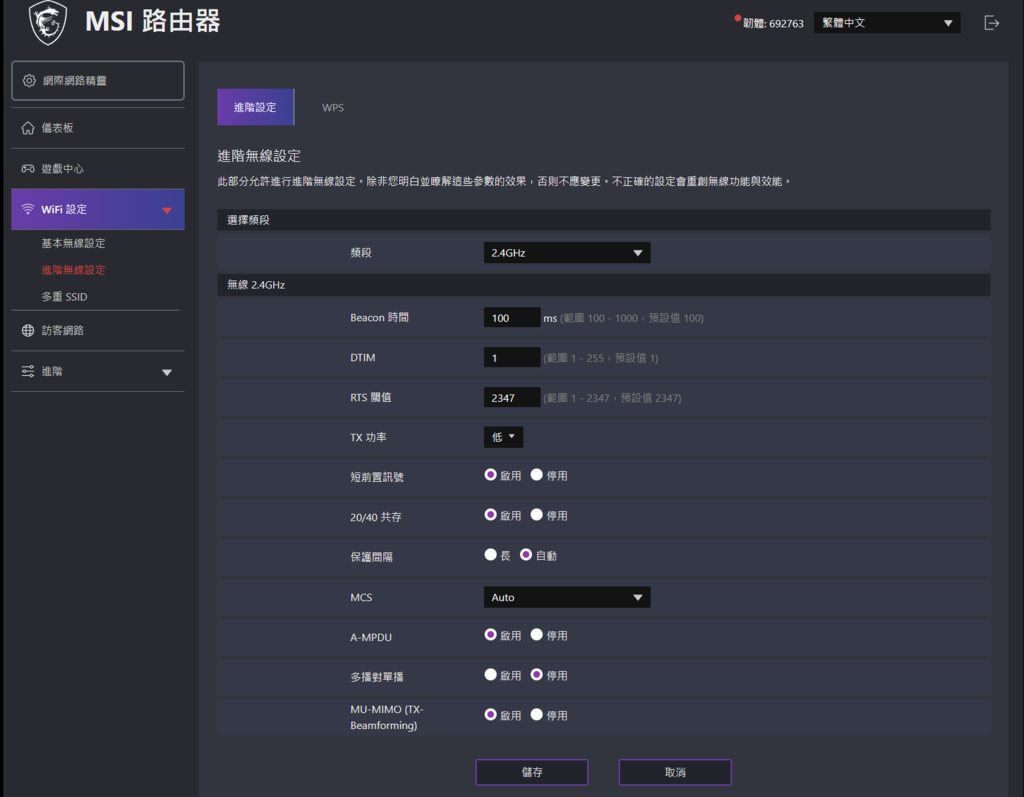Screen dimensions: 1024x797
Task: Click the RTS range hint text
Action: click(x=613, y=398)
